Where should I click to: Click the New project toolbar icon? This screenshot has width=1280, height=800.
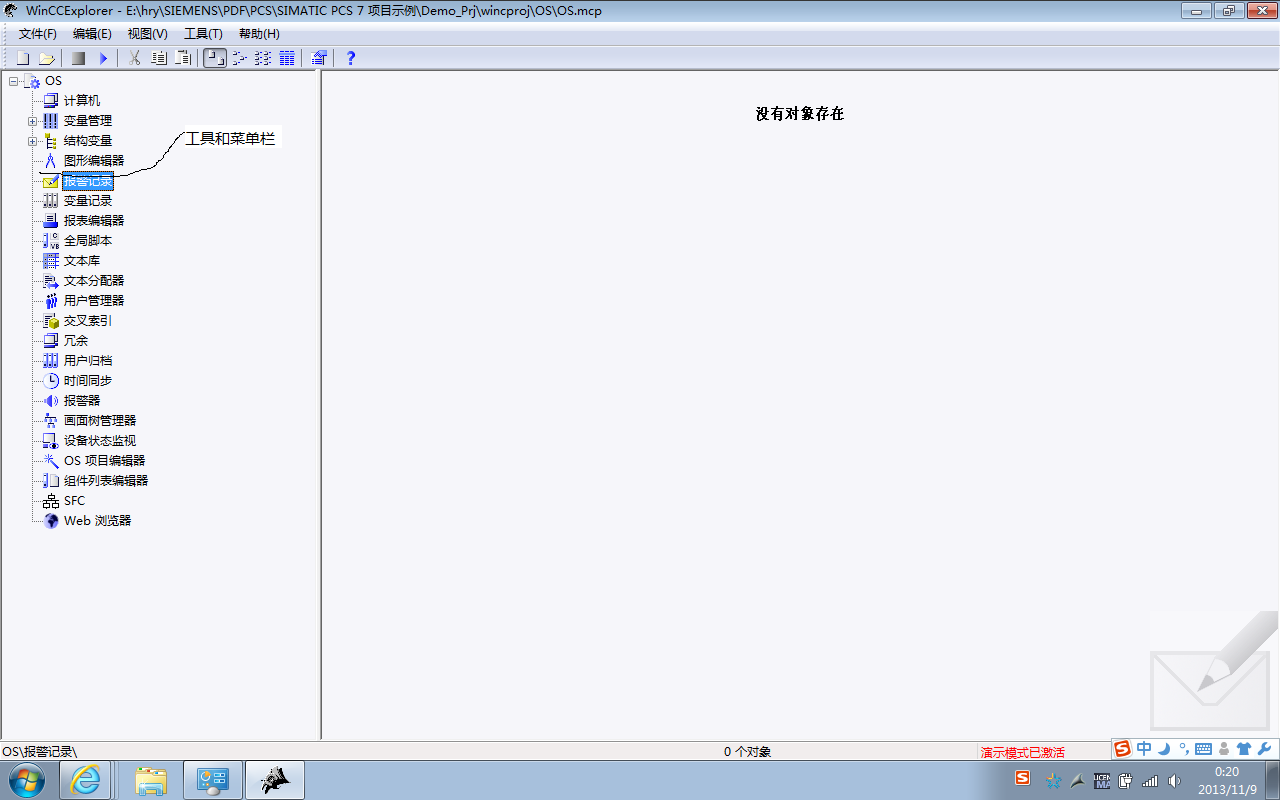tap(23, 58)
